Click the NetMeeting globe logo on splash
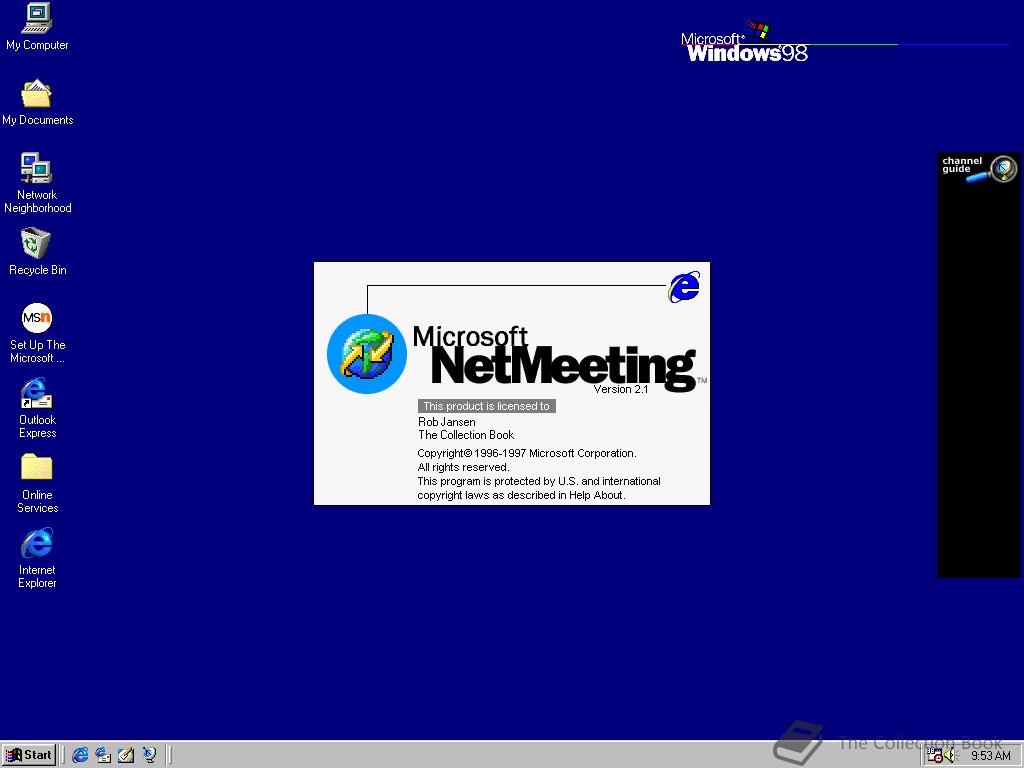This screenshot has height=768, width=1024. 367,354
